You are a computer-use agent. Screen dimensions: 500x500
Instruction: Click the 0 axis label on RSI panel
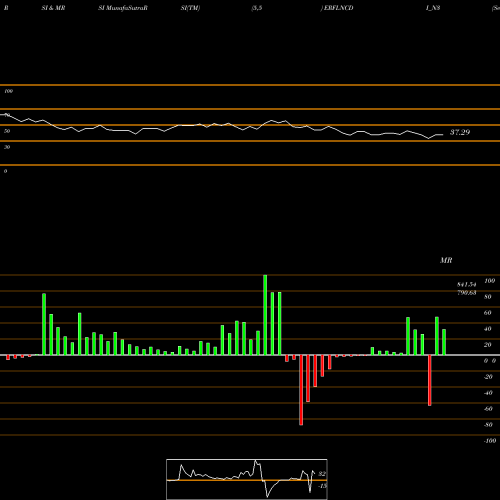coord(5,171)
